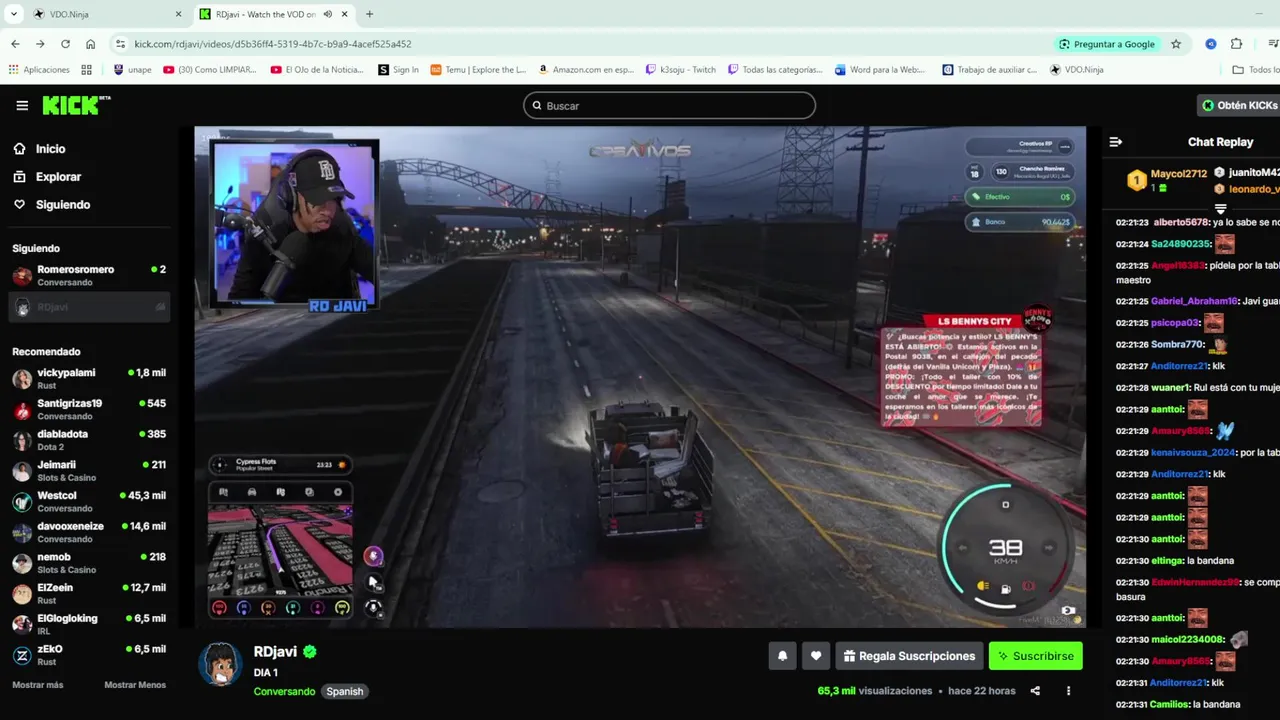Image resolution: width=1280 pixels, height=720 pixels.
Task: Open the Amazon.com bookmark
Action: 587,70
